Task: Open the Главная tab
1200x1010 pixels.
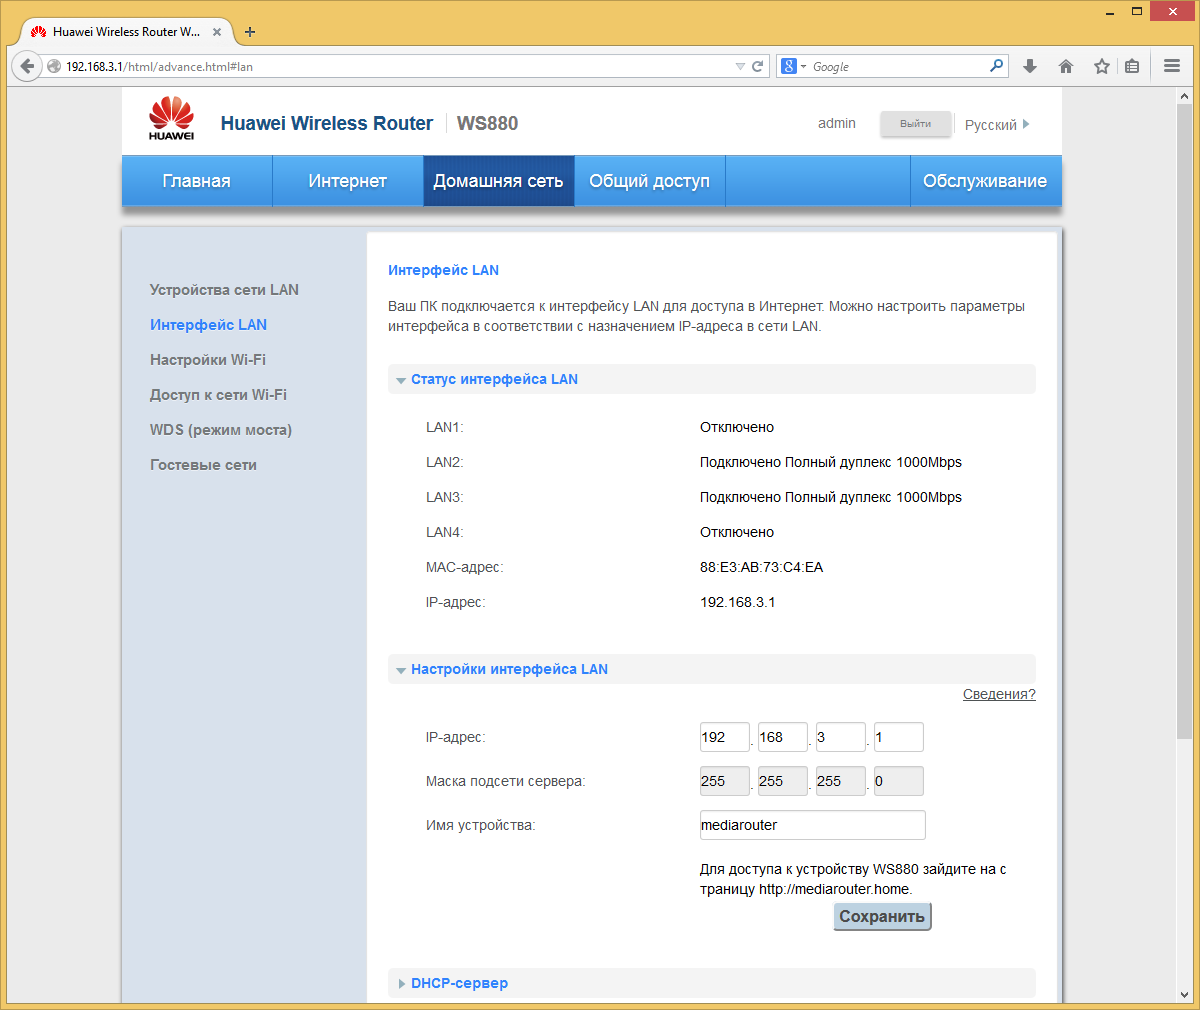Action: [197, 181]
